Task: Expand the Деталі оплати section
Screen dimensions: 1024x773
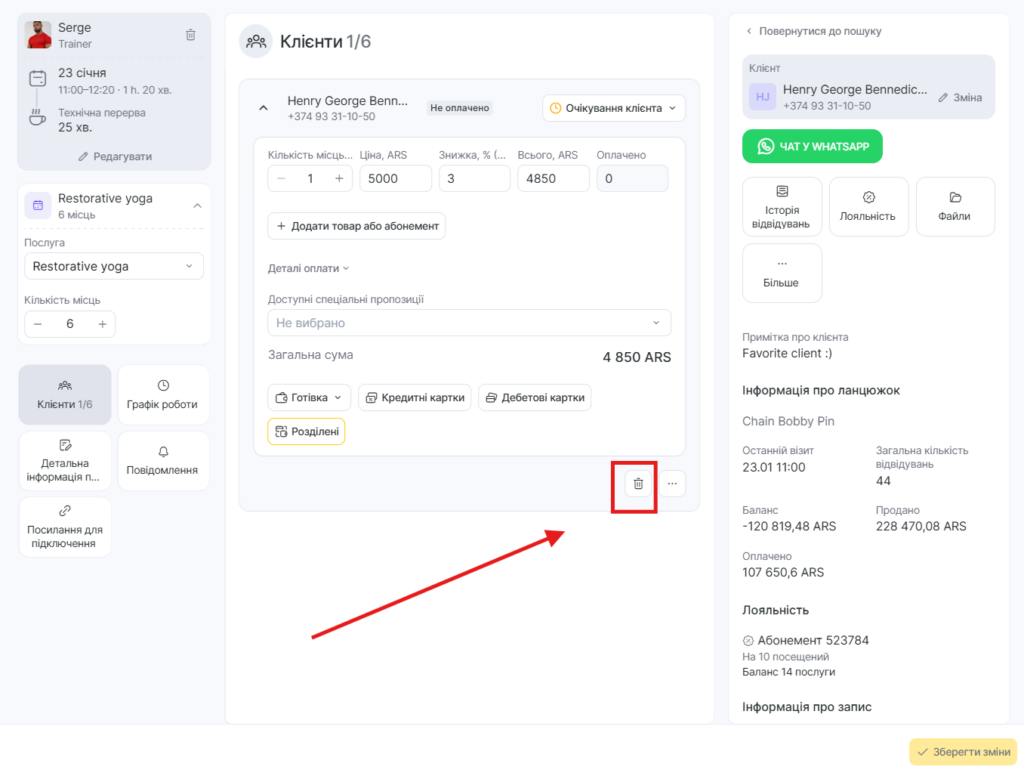Action: pyautogui.click(x=308, y=268)
